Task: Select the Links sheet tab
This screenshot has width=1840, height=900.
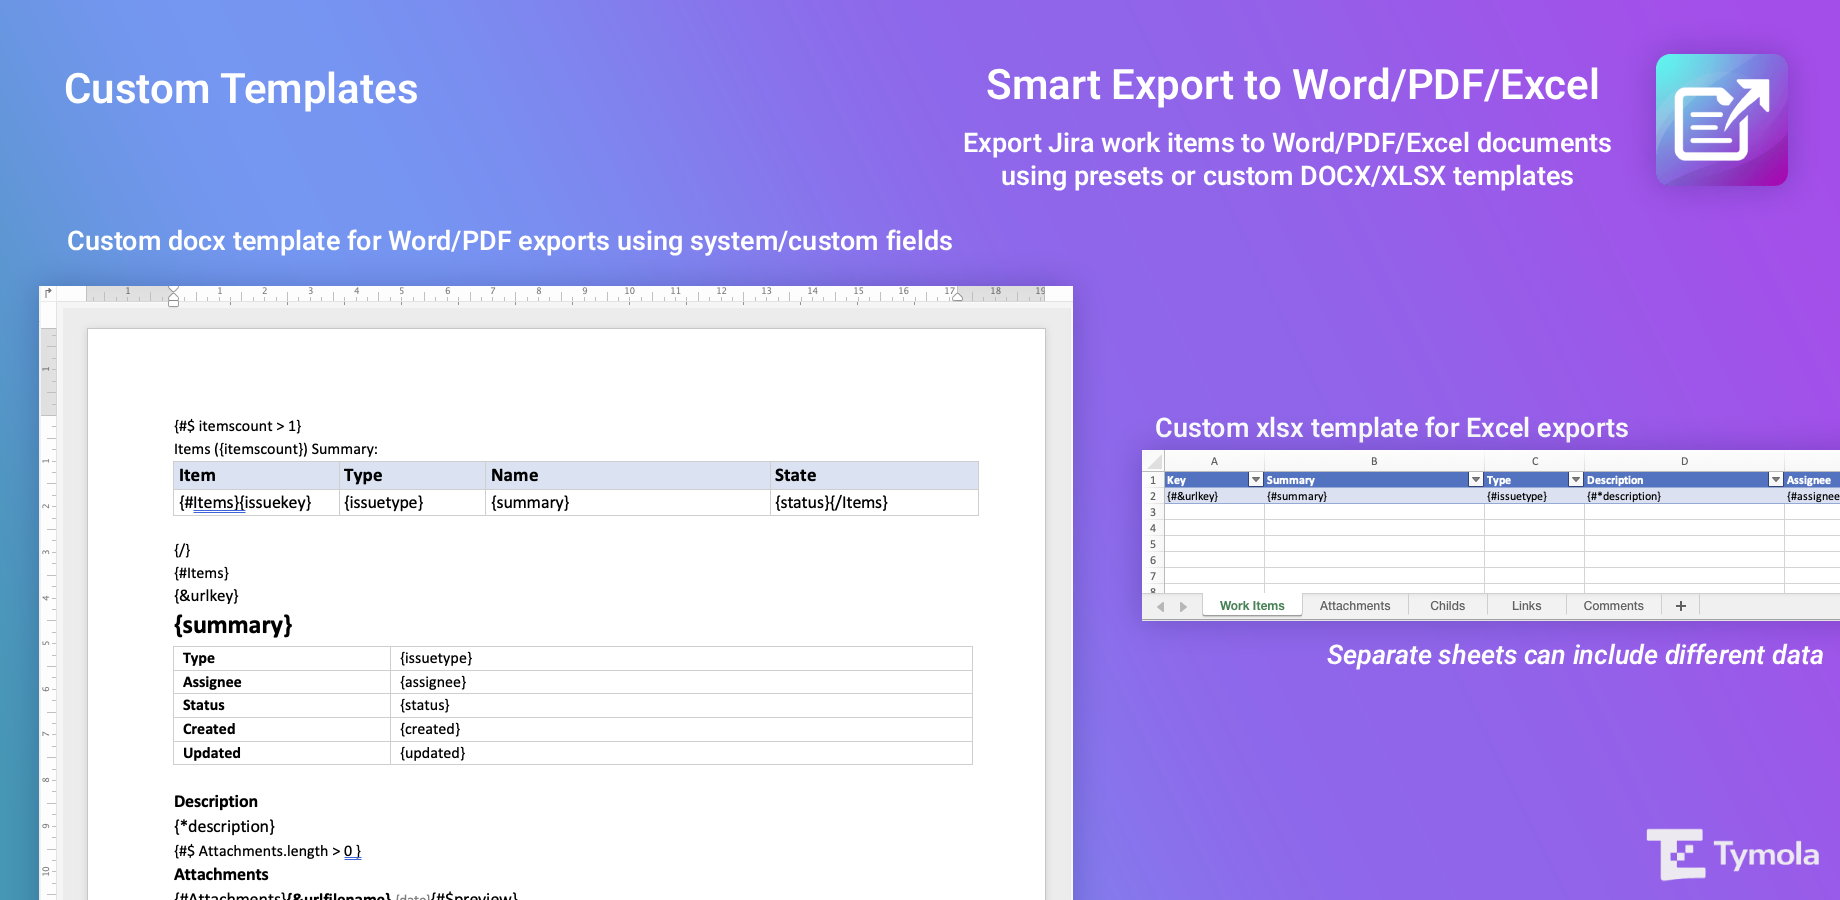Action: pyautogui.click(x=1526, y=606)
